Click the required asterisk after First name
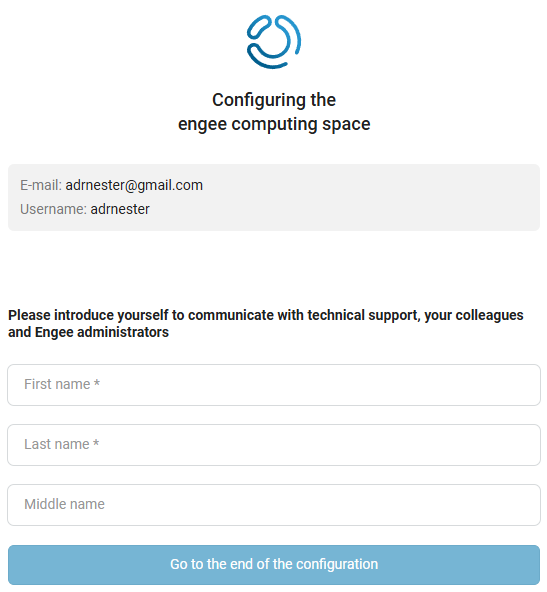Image resolution: width=547 pixels, height=592 pixels. (97, 383)
